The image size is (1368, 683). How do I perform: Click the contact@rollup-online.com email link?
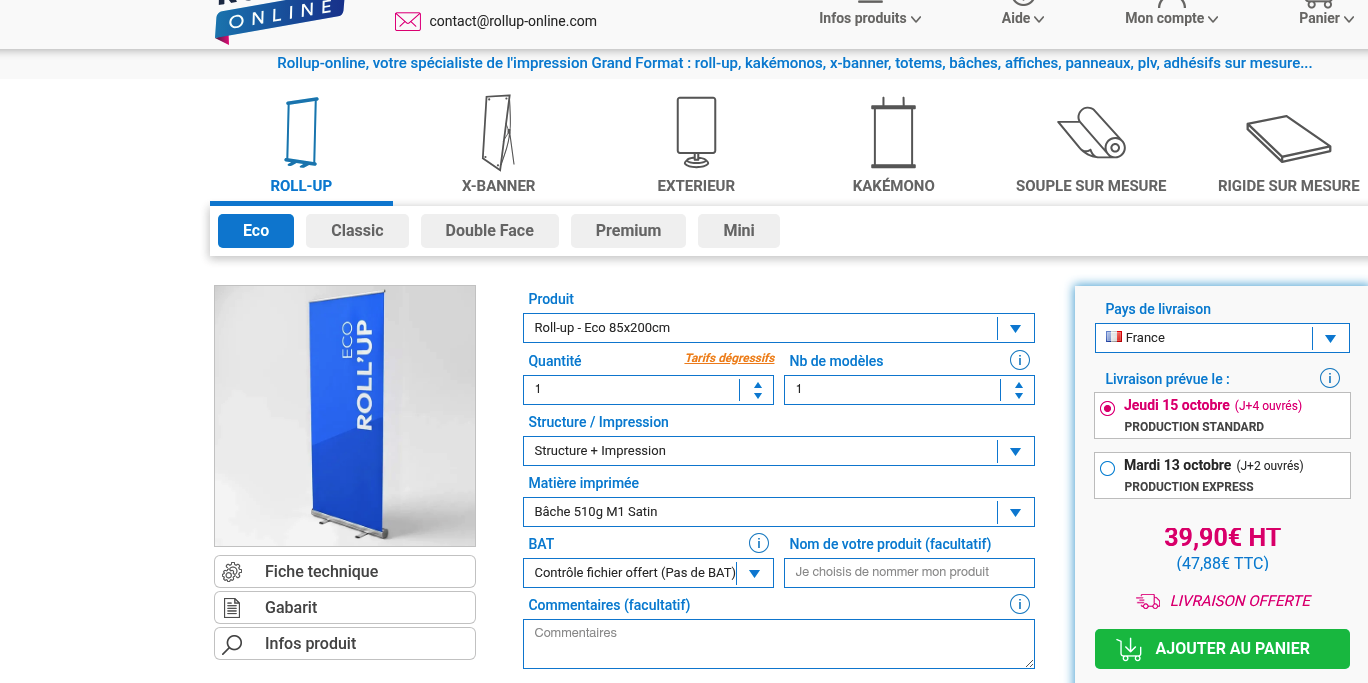tap(513, 21)
